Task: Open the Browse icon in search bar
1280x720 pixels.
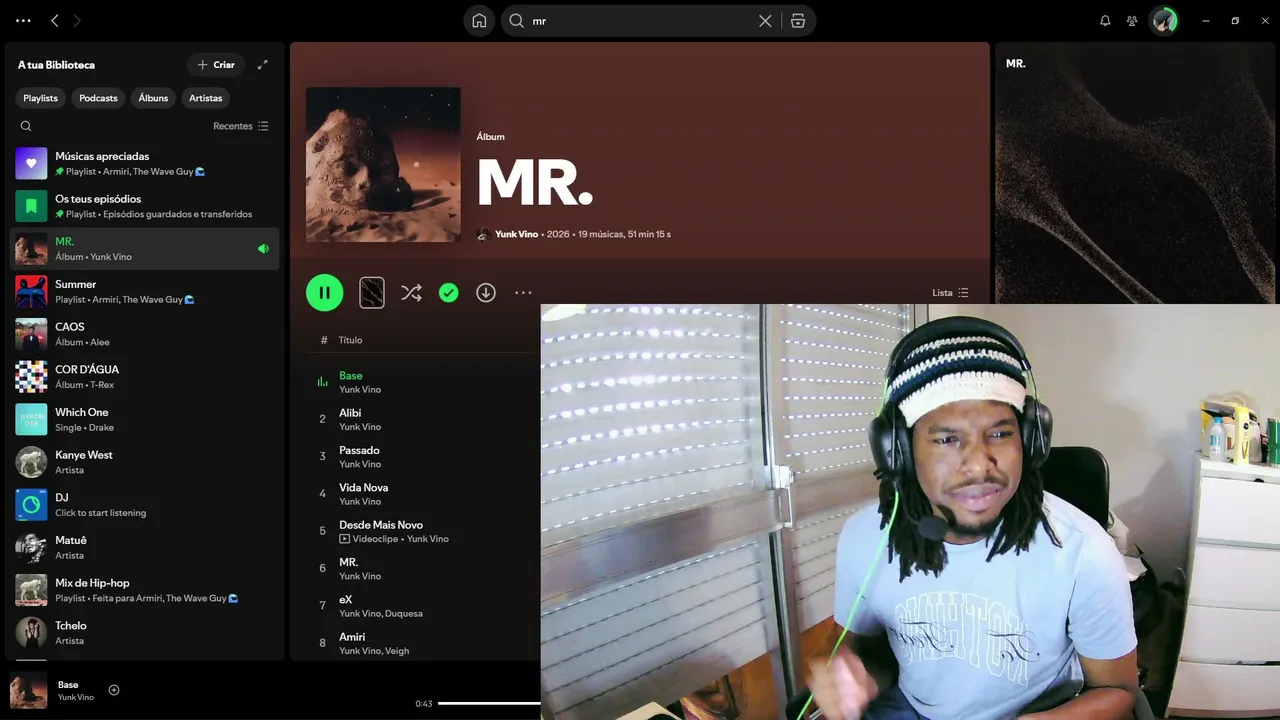Action: 798,21
